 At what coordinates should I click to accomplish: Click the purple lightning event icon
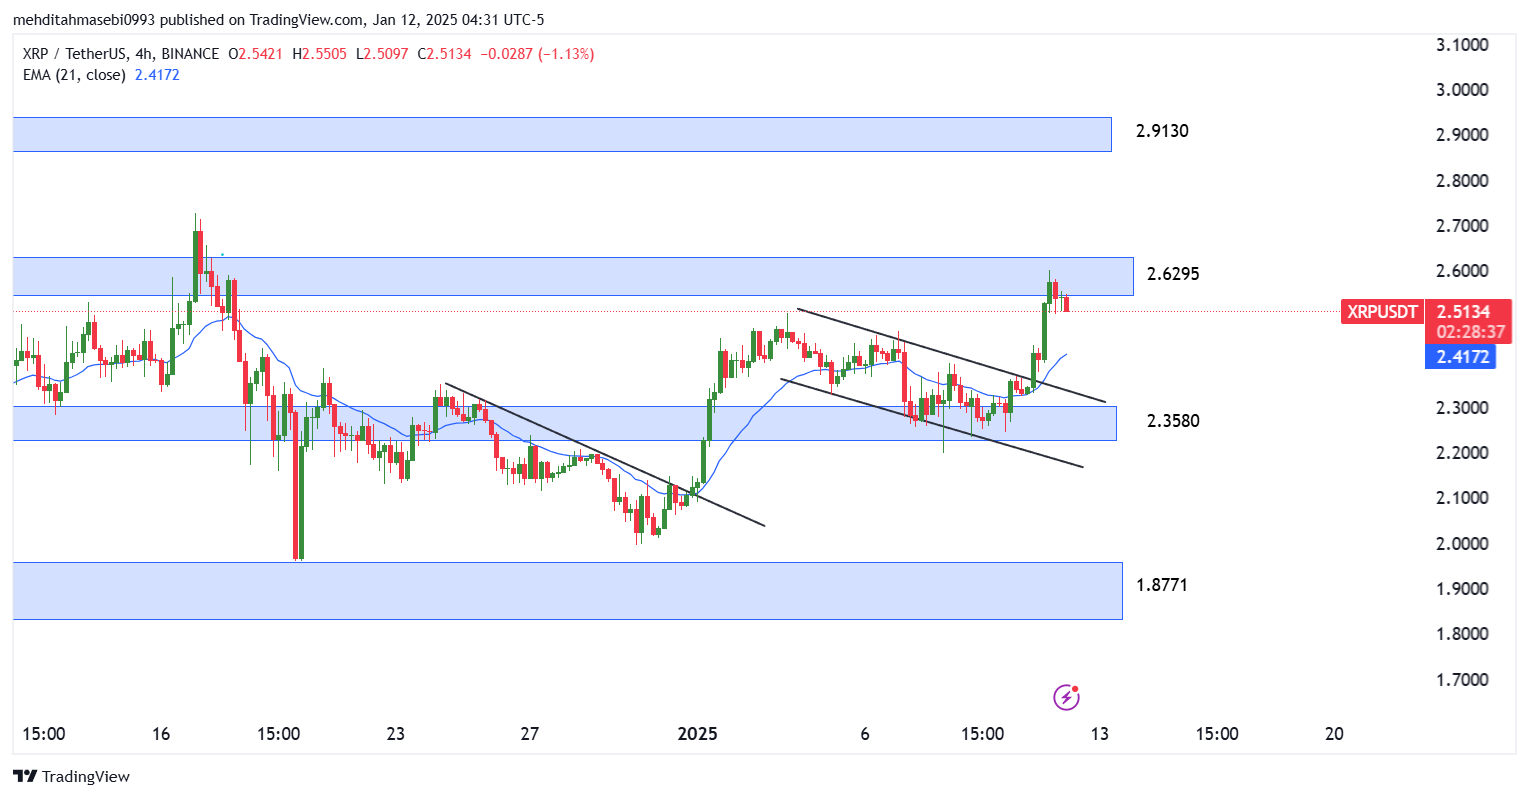click(x=1067, y=697)
